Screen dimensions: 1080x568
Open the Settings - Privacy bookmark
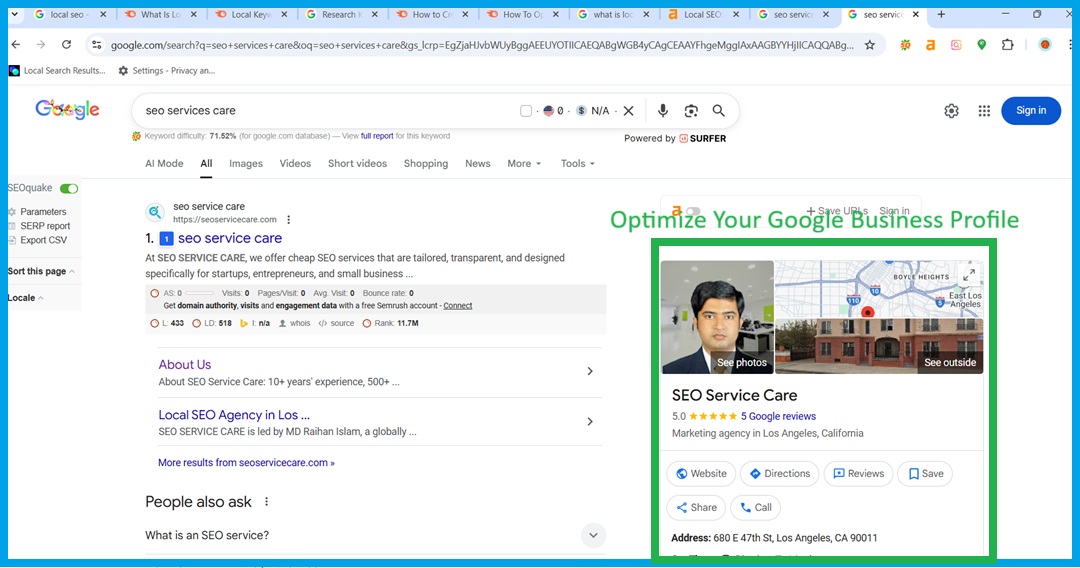pos(167,70)
